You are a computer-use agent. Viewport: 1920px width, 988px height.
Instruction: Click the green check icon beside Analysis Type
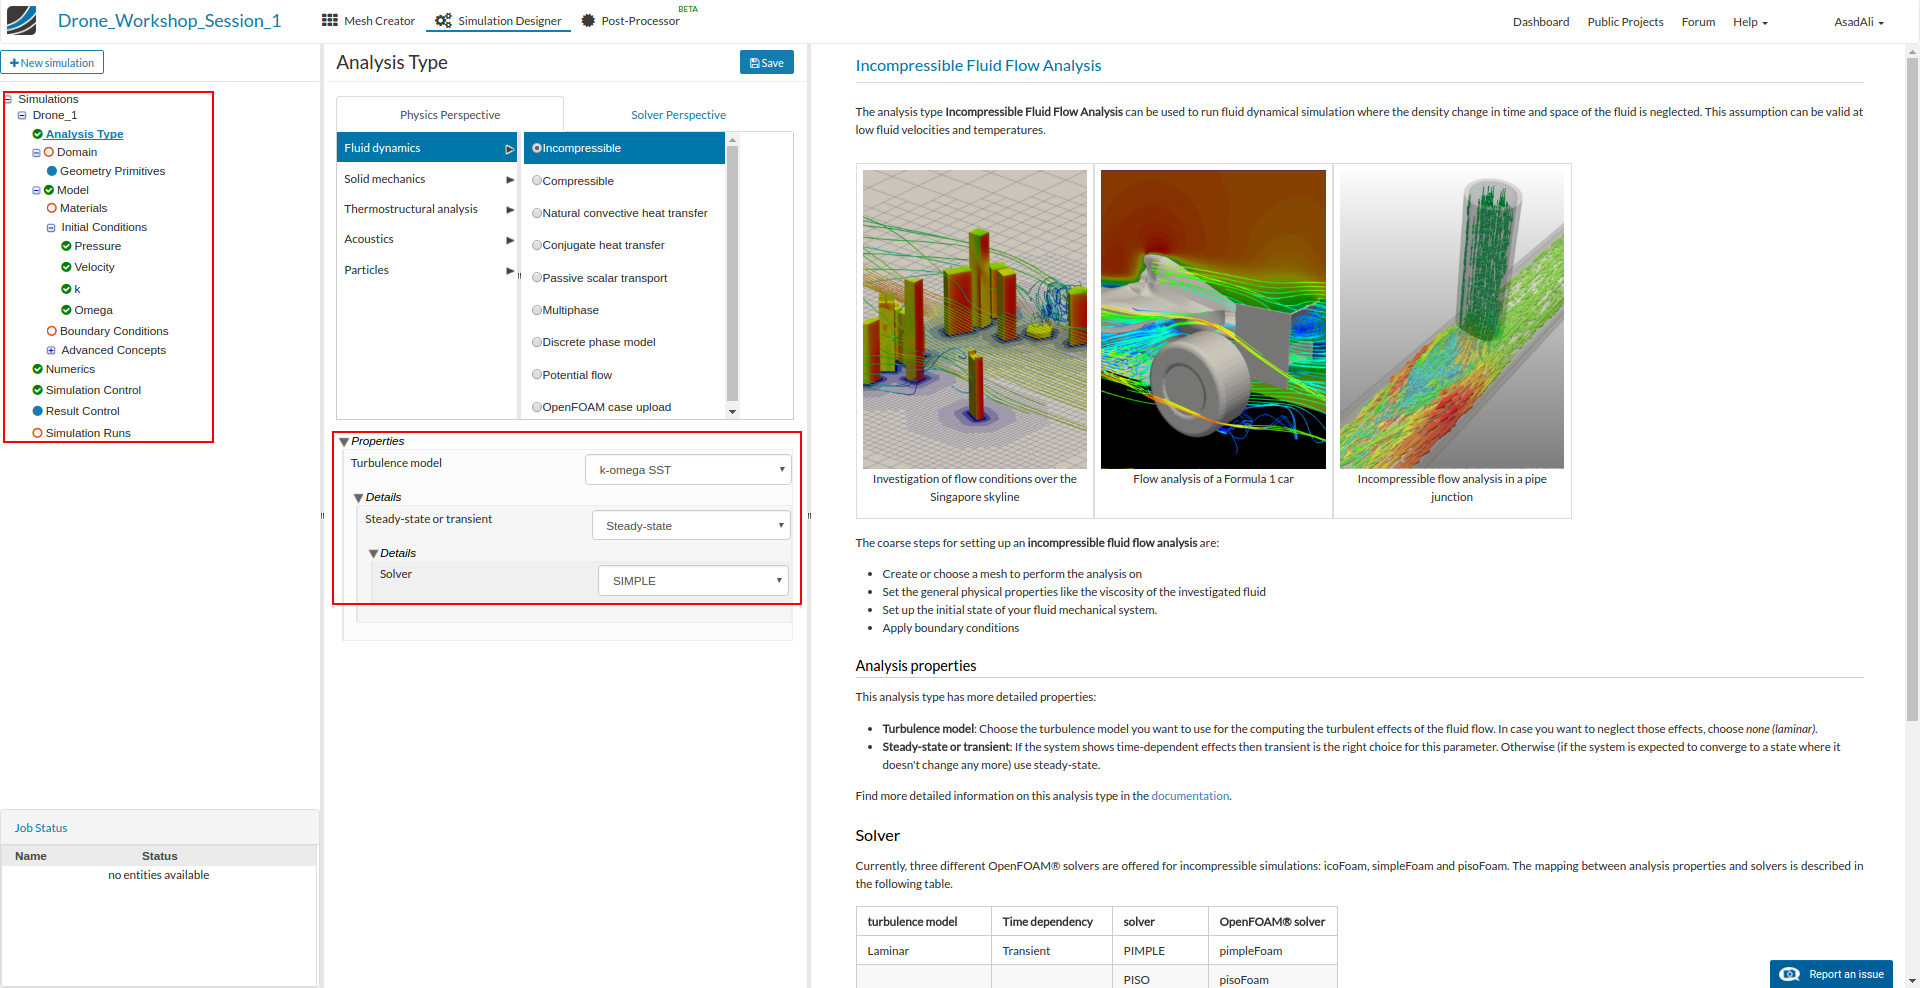(37, 134)
